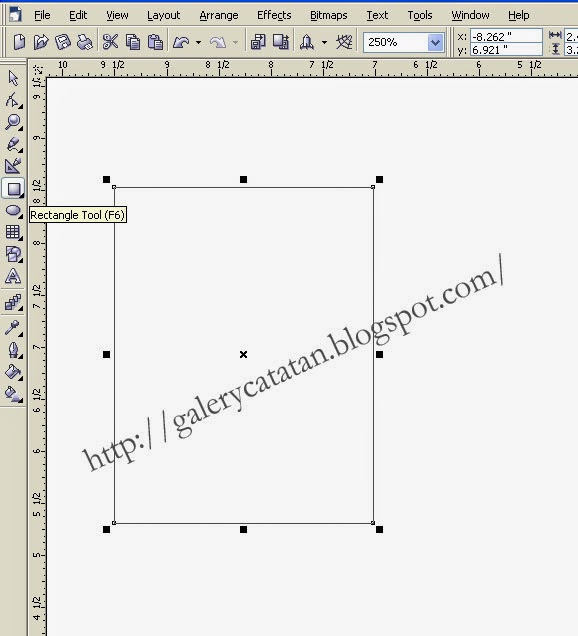The width and height of the screenshot is (578, 636).
Task: Select the Zoom magnifier tool
Action: coord(13,122)
